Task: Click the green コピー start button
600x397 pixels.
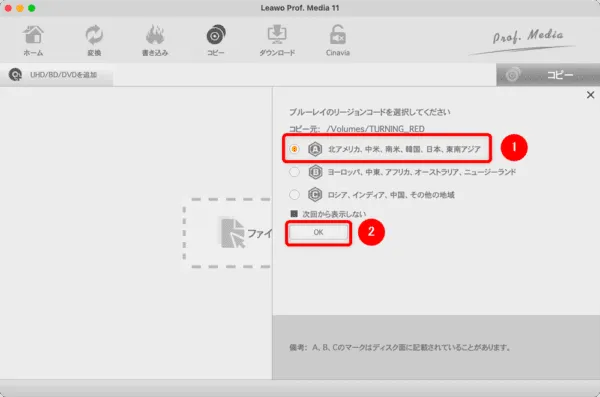Action: tap(548, 75)
